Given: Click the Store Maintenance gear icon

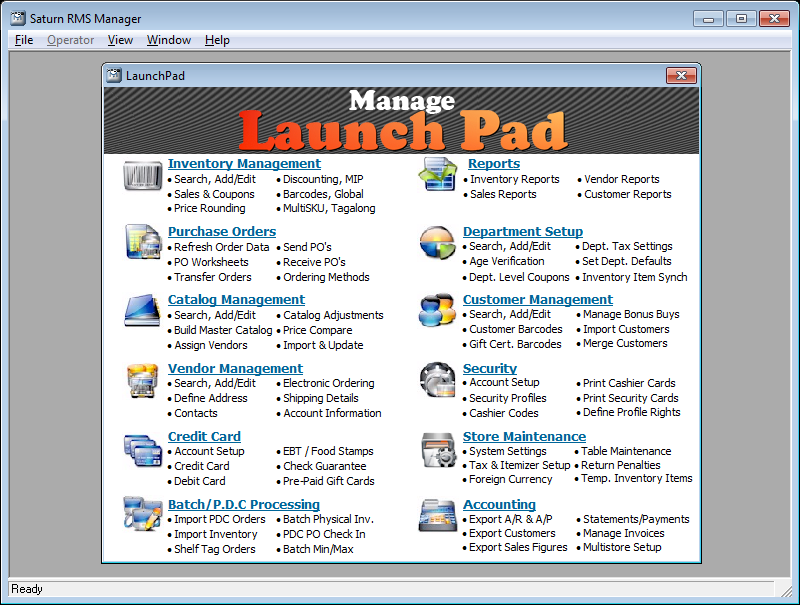Looking at the screenshot, I should [x=438, y=450].
